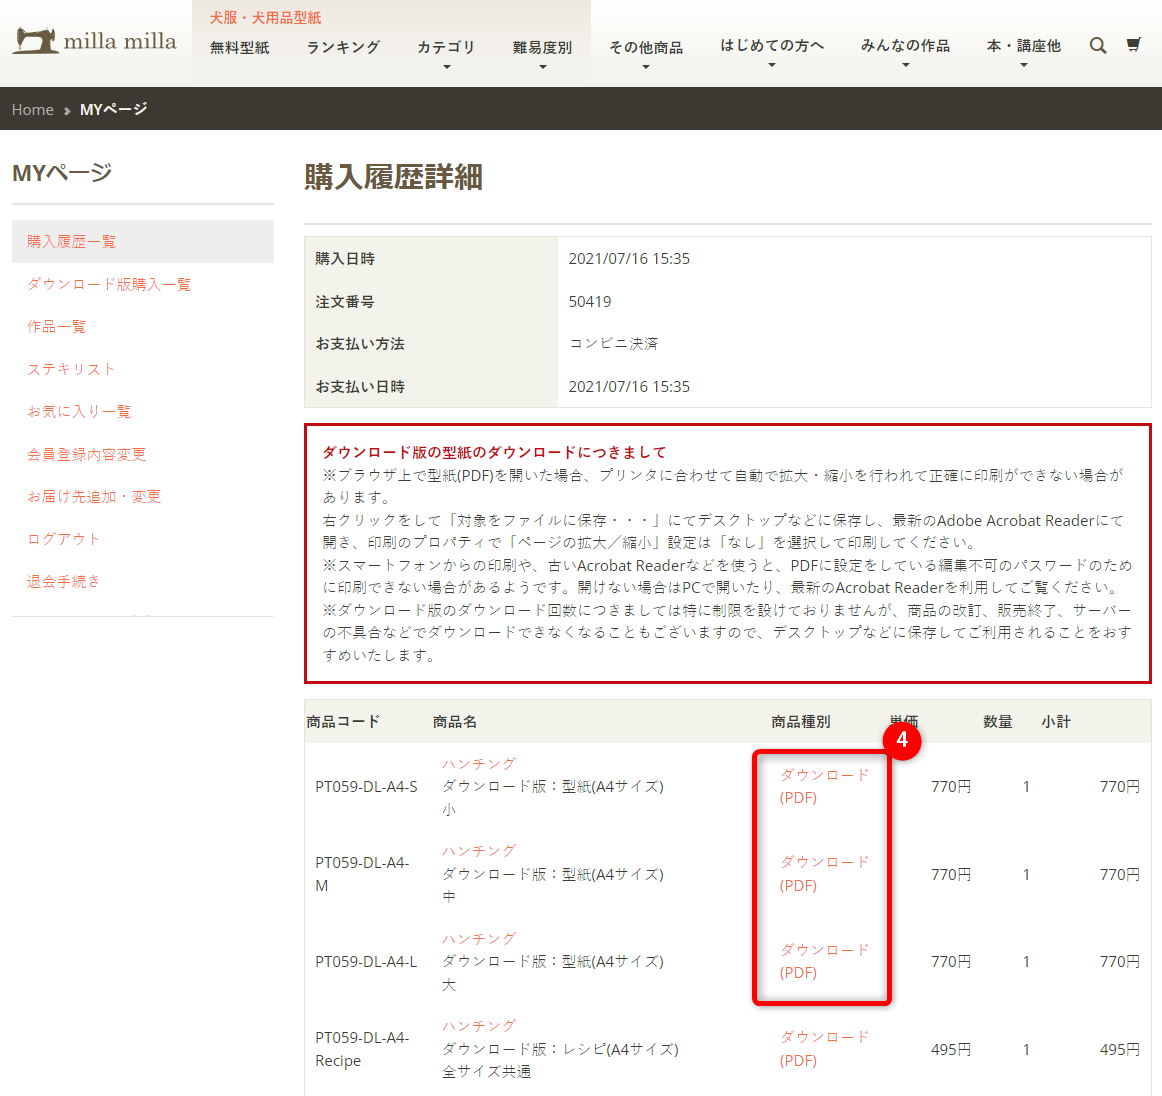
Task: Open お気に入り一覧 in the sidebar
Action: 79,412
